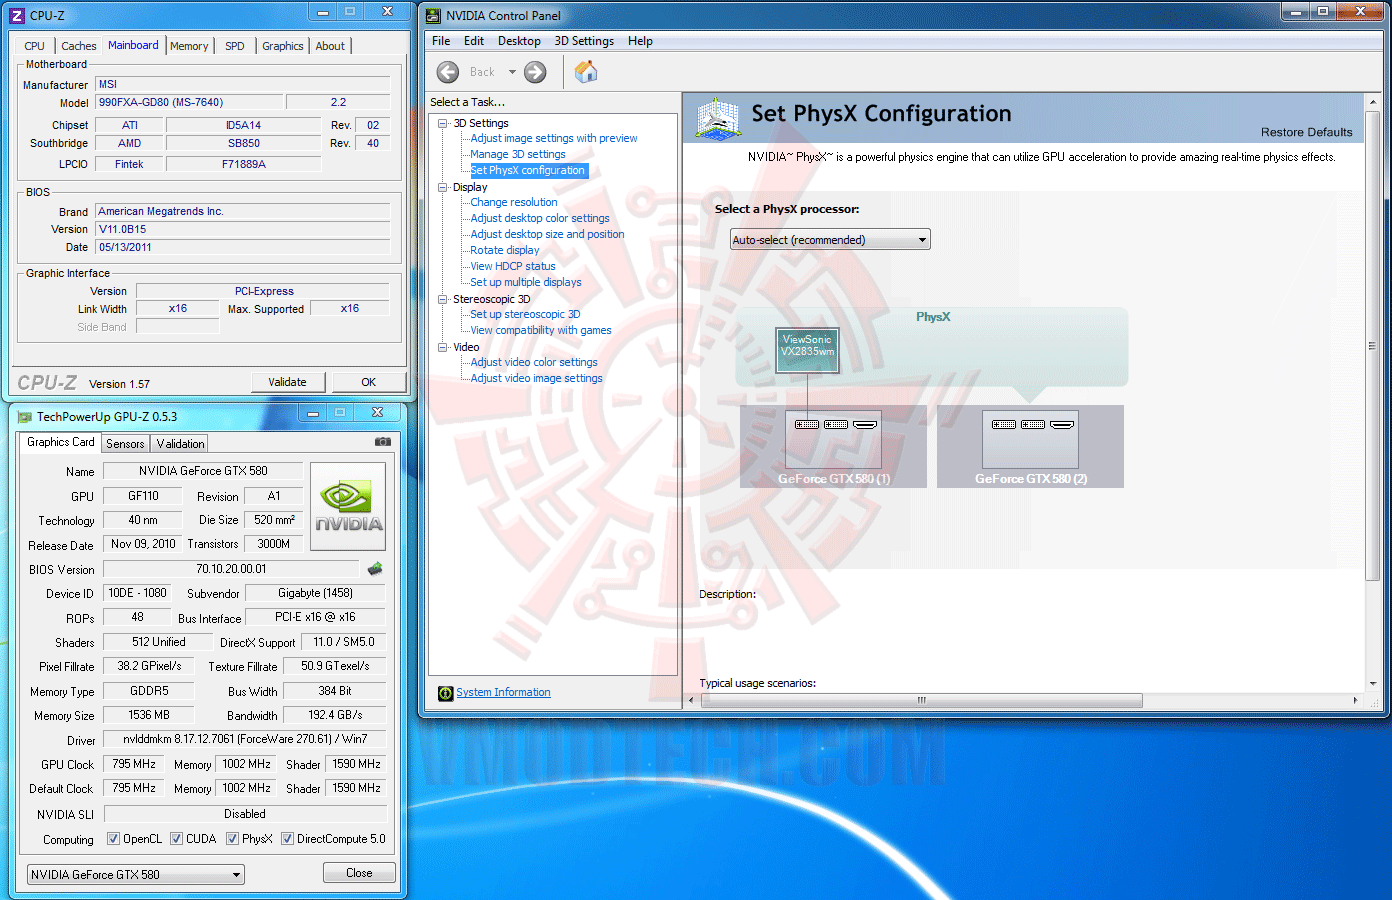
Task: Toggle the DirectCompute 5.0 checkbox
Action: tap(287, 839)
